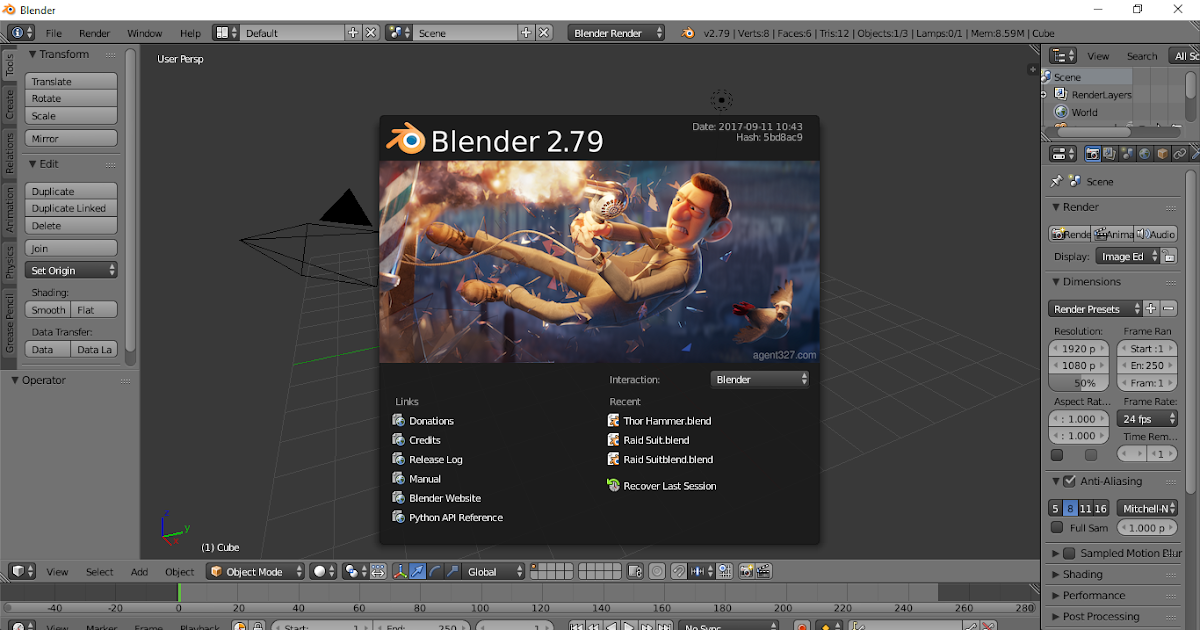The width and height of the screenshot is (1200, 630).
Task: Open the 3D View editor type selector
Action: click(23, 572)
